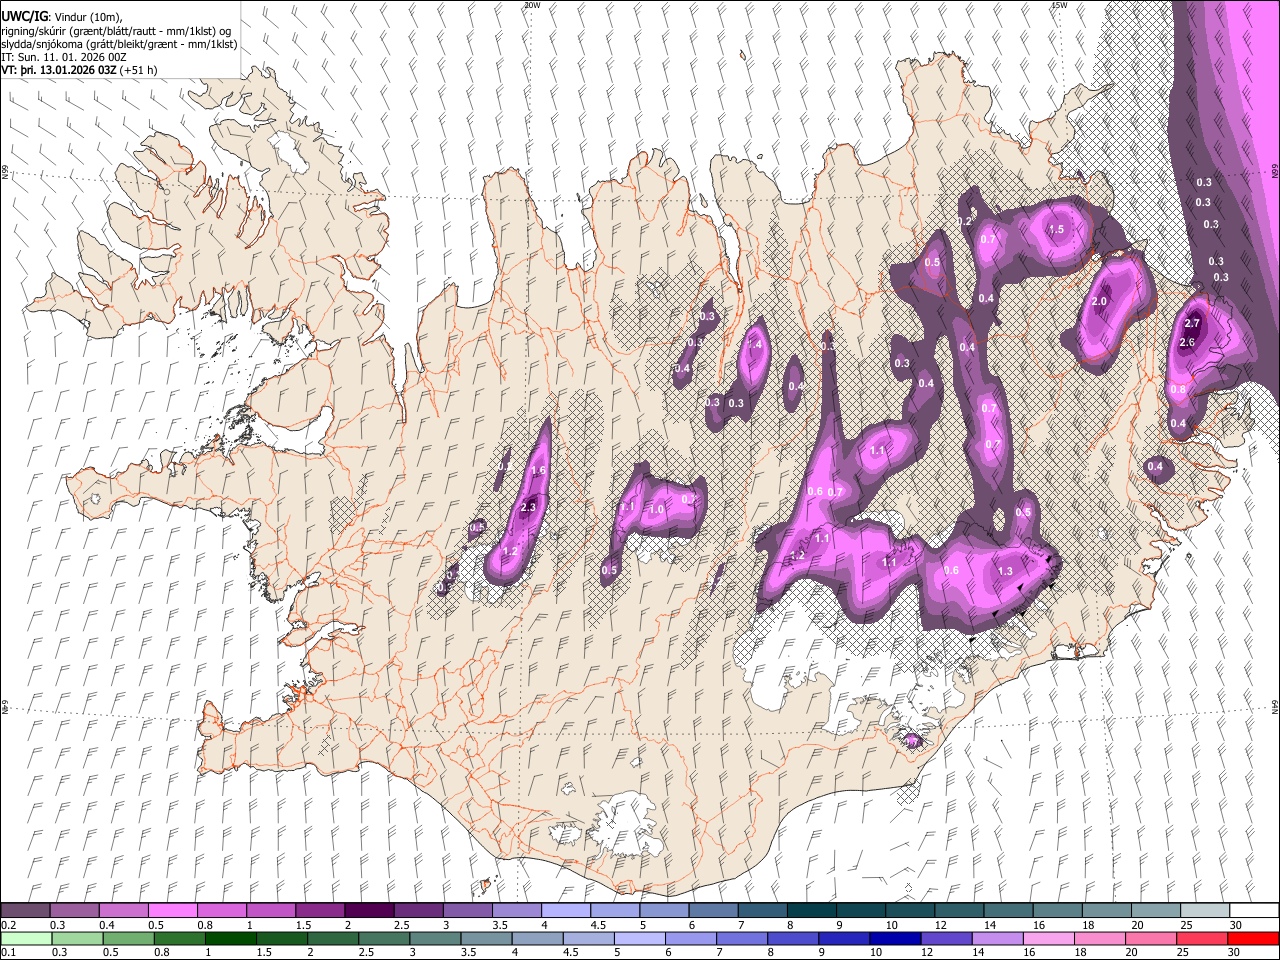Image resolution: width=1280 pixels, height=960 pixels.
Task: Click the lower legend swatch starting at 25
Action: [x=1201, y=939]
